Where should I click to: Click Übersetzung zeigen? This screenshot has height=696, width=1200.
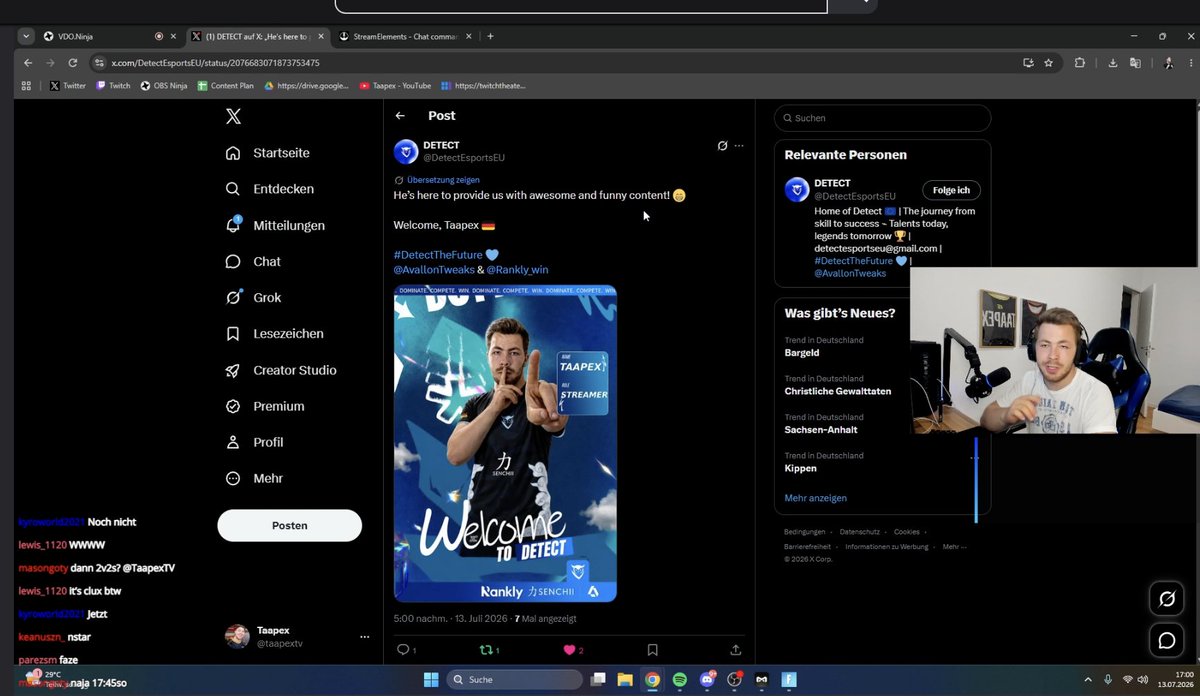[443, 180]
